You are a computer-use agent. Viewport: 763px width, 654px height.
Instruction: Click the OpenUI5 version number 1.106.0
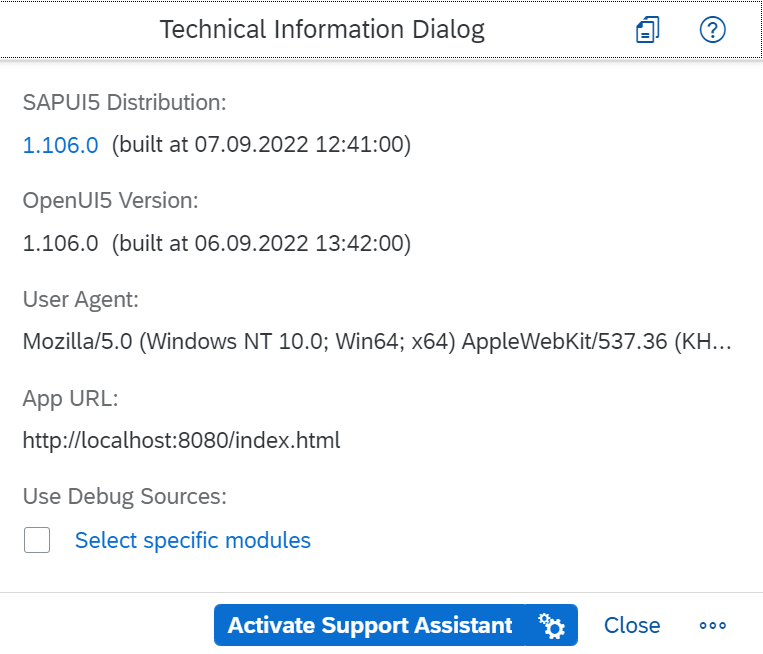pyautogui.click(x=61, y=243)
